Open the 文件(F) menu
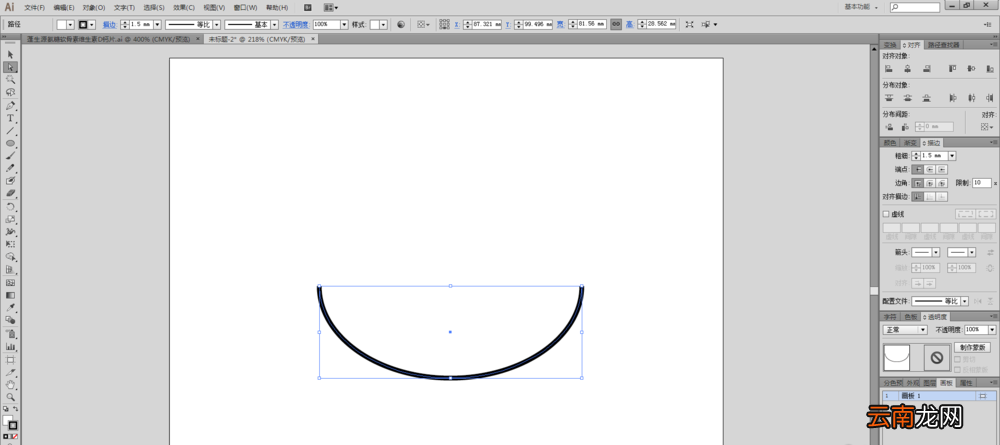Screen dimensions: 1000x445 34,8
